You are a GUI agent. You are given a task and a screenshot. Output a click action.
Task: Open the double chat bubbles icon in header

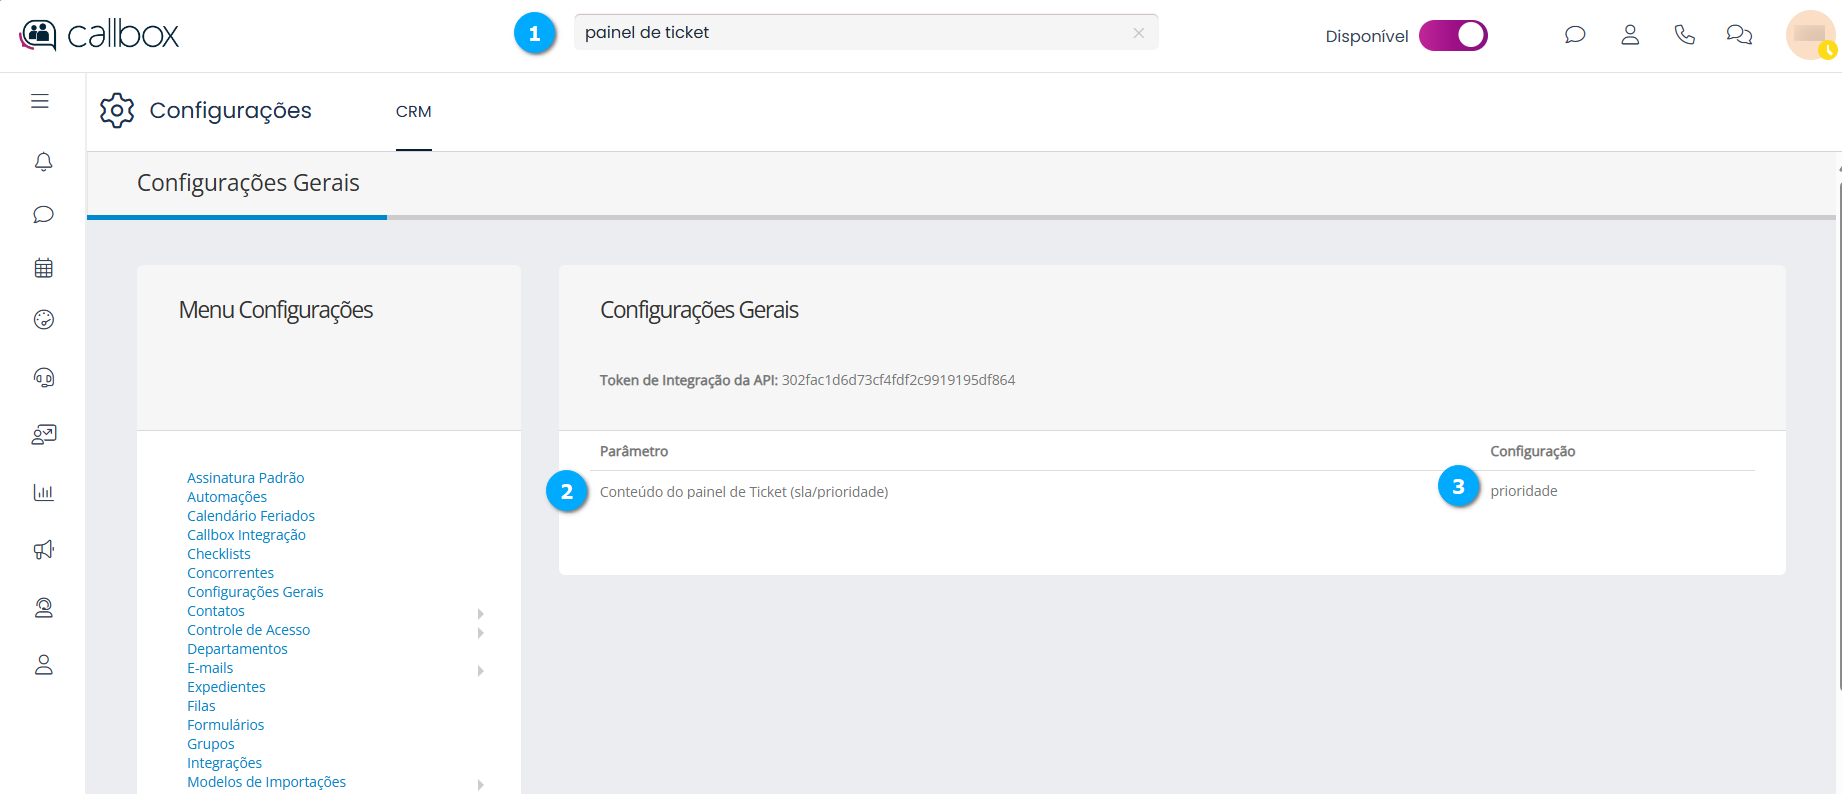coord(1739,35)
